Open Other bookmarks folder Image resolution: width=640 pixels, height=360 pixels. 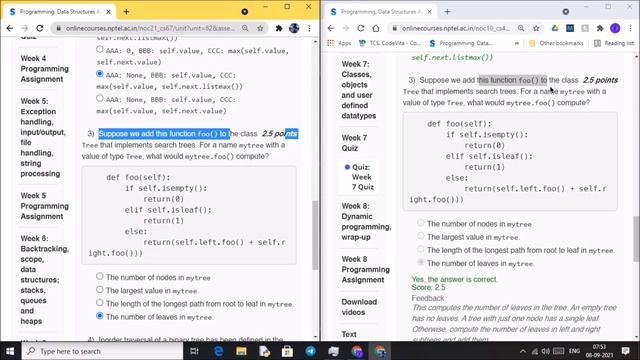[556, 43]
